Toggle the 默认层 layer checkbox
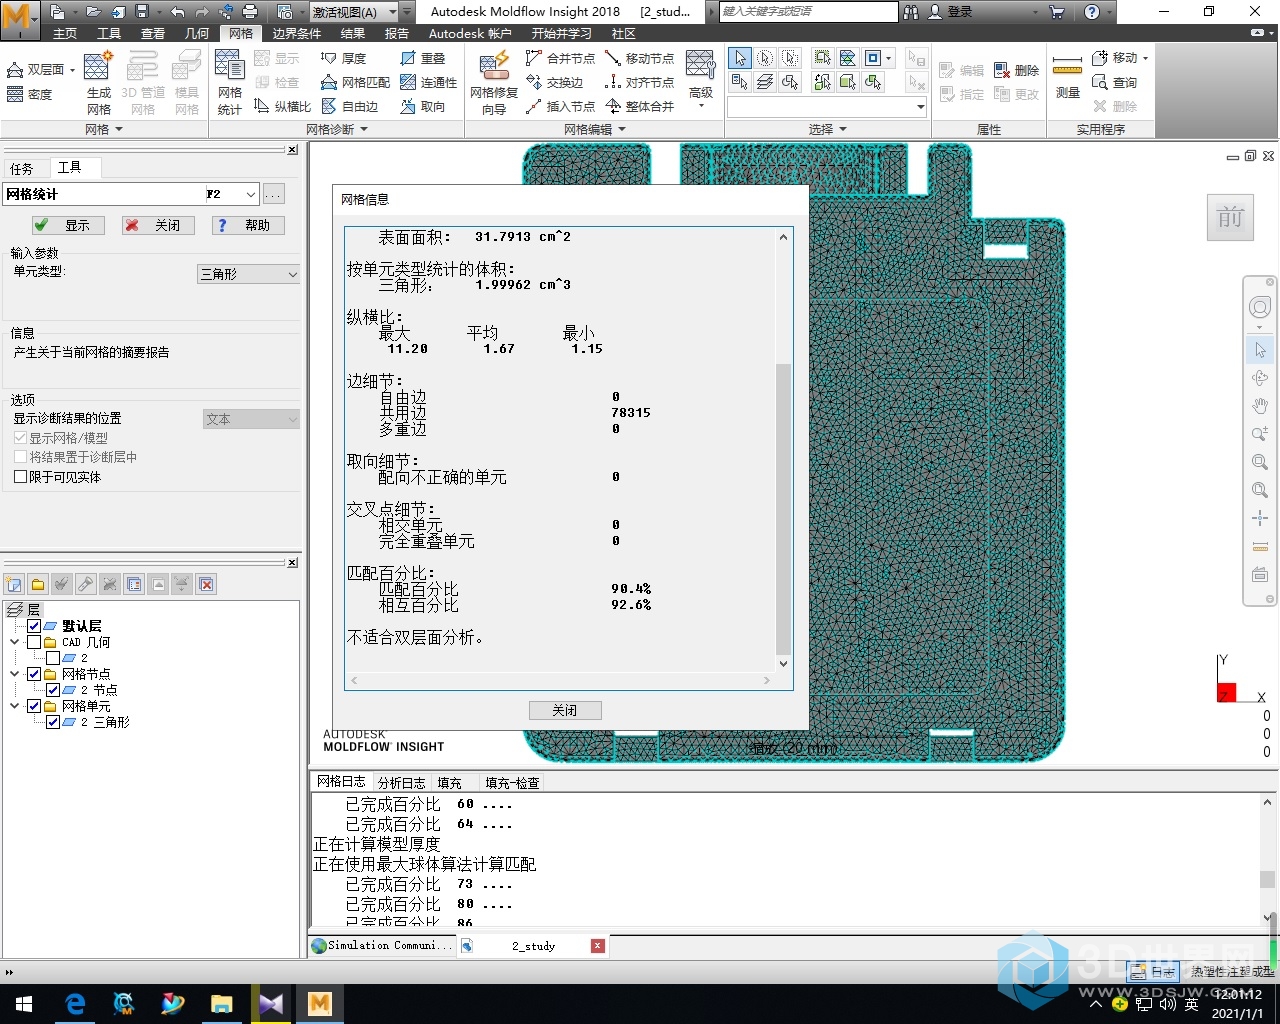1280x1024 pixels. (35, 626)
